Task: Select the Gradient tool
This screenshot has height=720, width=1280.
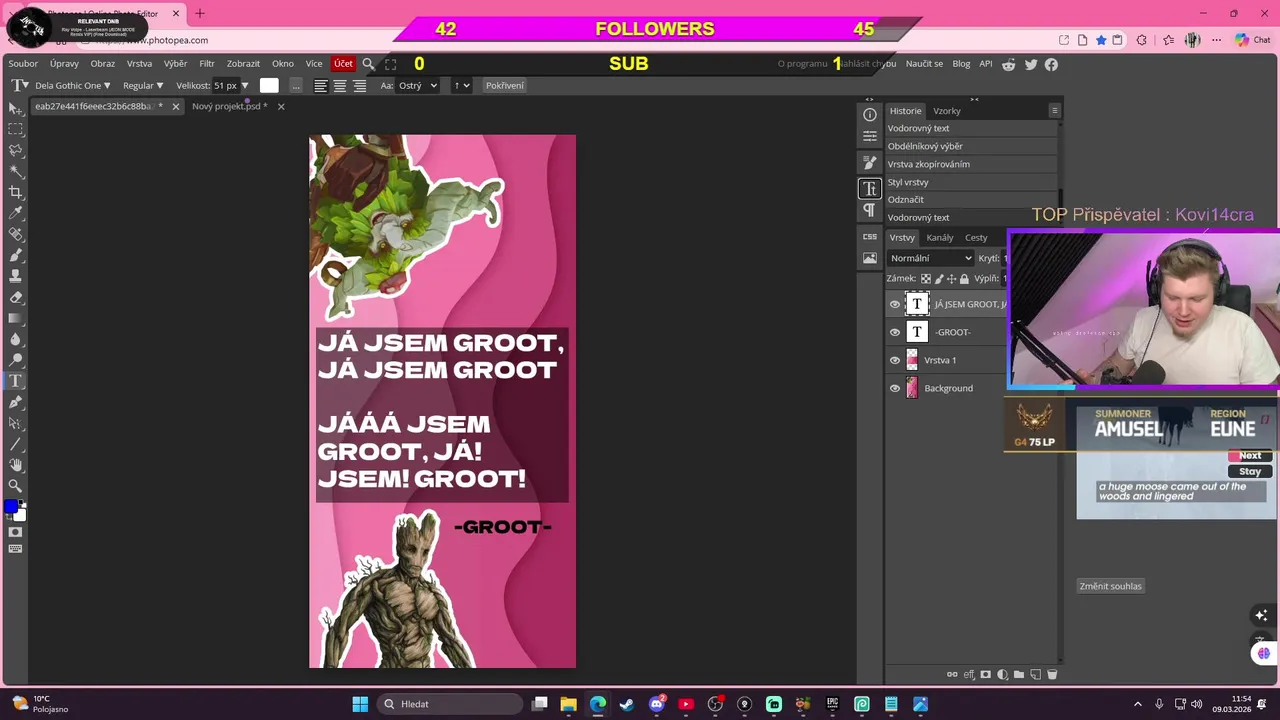Action: point(15,318)
